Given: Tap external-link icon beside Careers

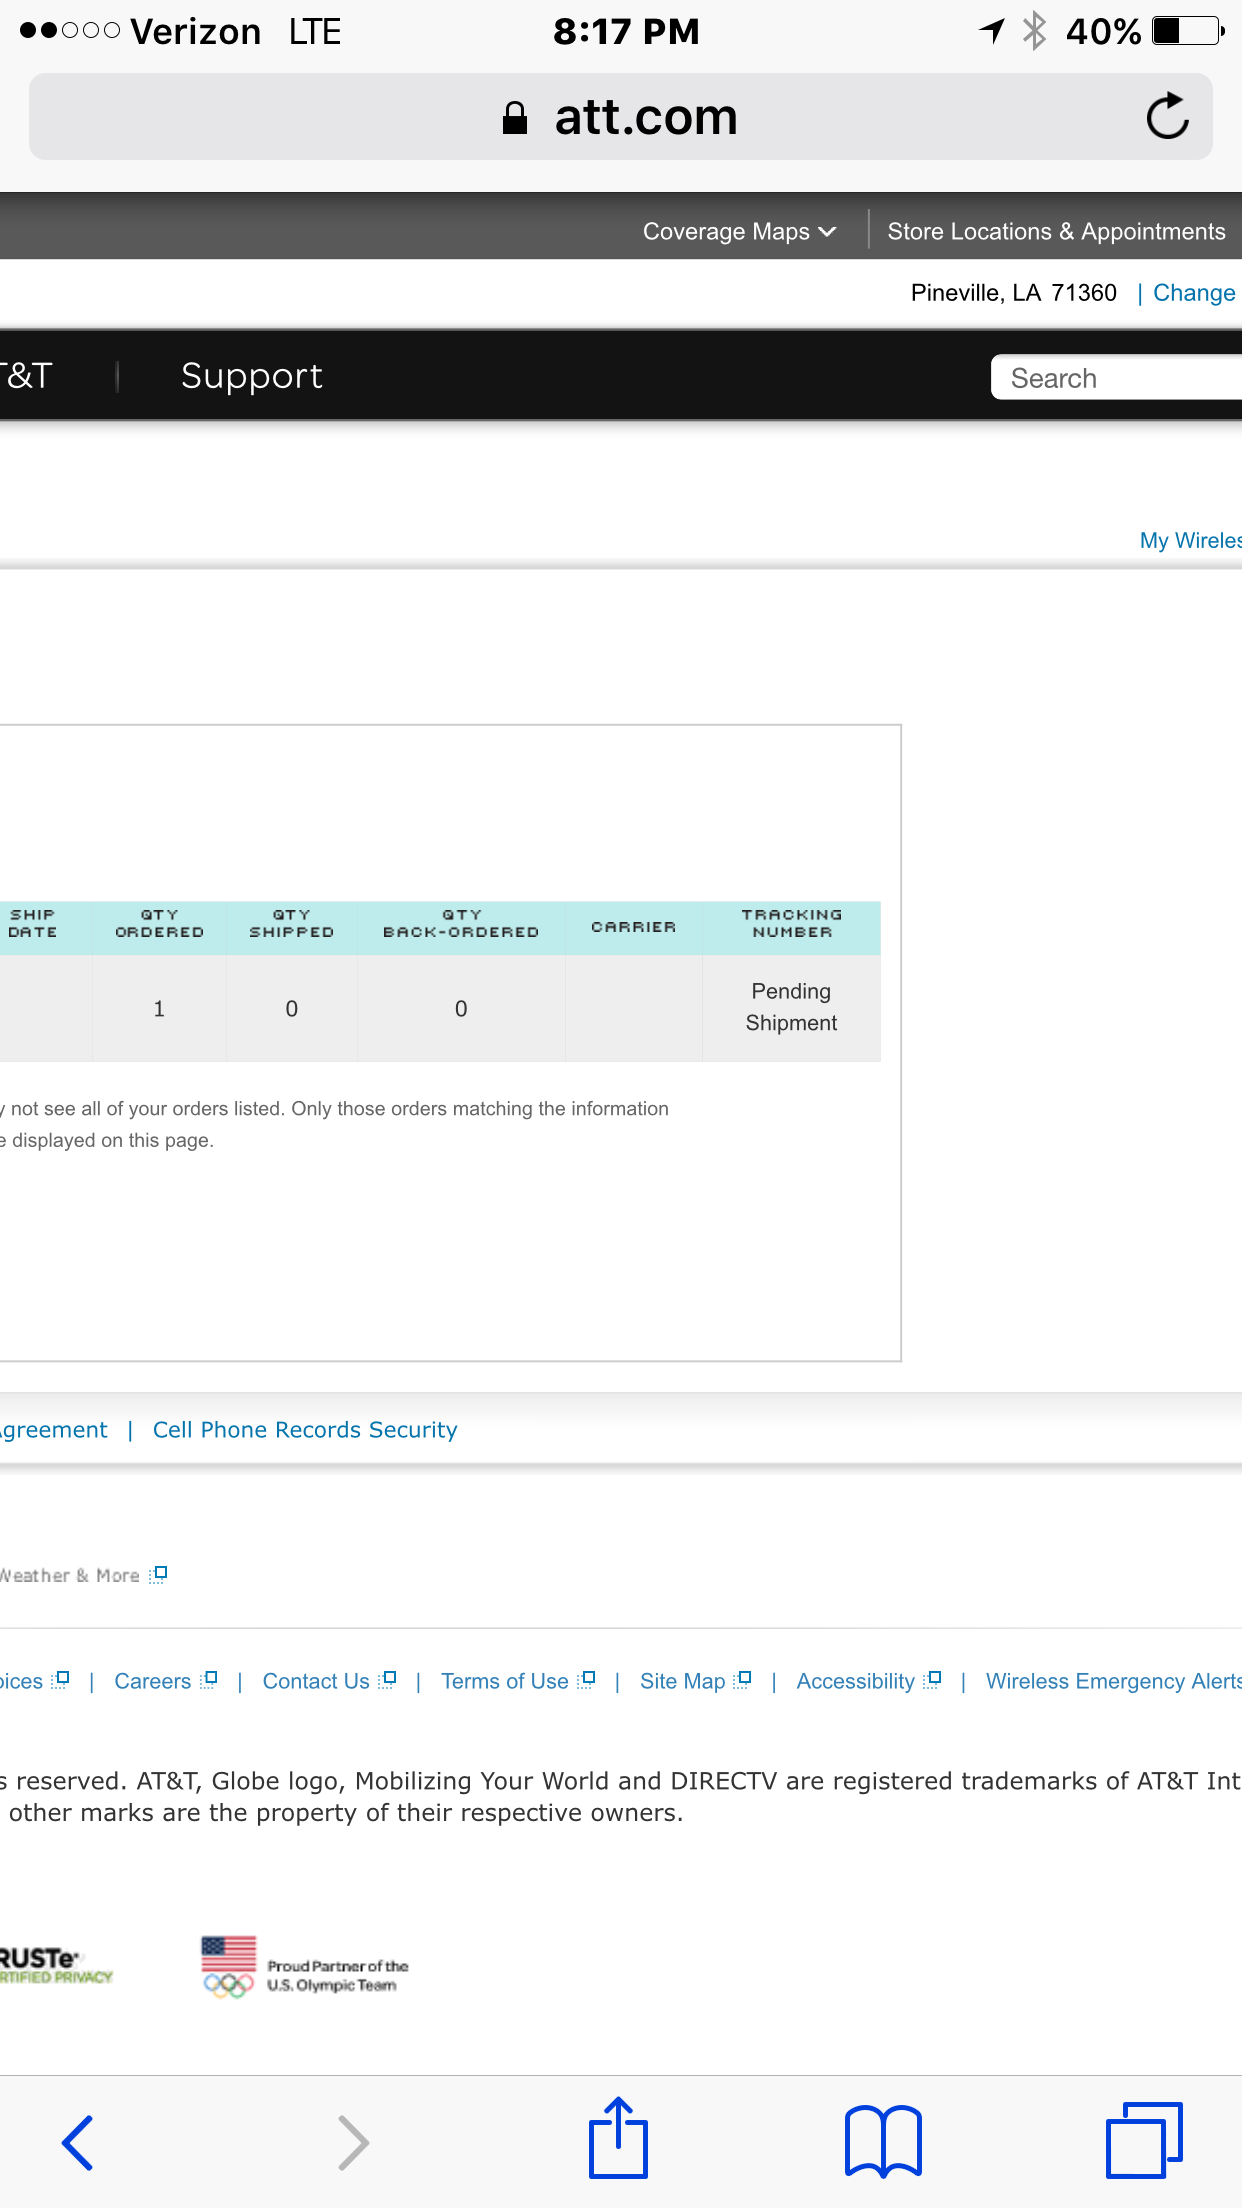Looking at the screenshot, I should click(x=208, y=1680).
